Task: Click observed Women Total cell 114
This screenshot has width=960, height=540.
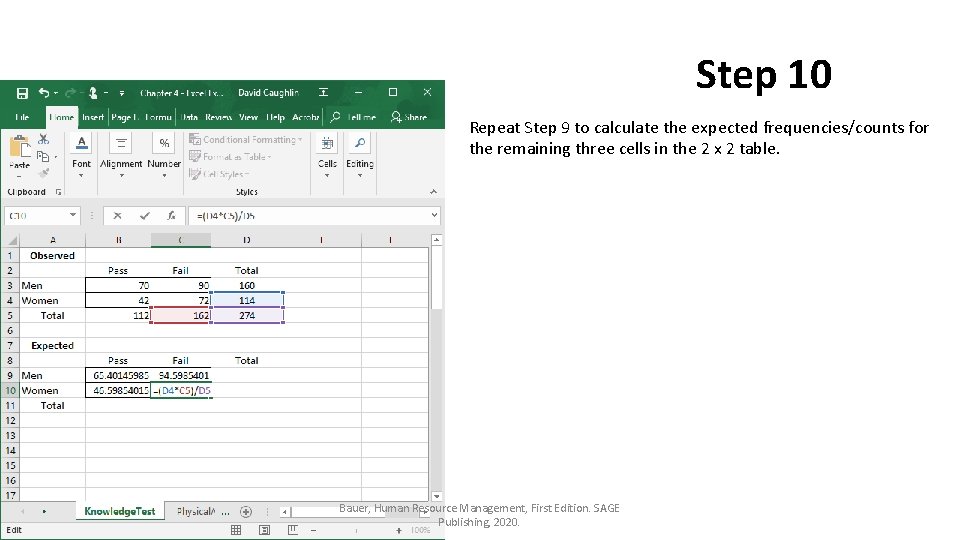Action: pos(247,301)
